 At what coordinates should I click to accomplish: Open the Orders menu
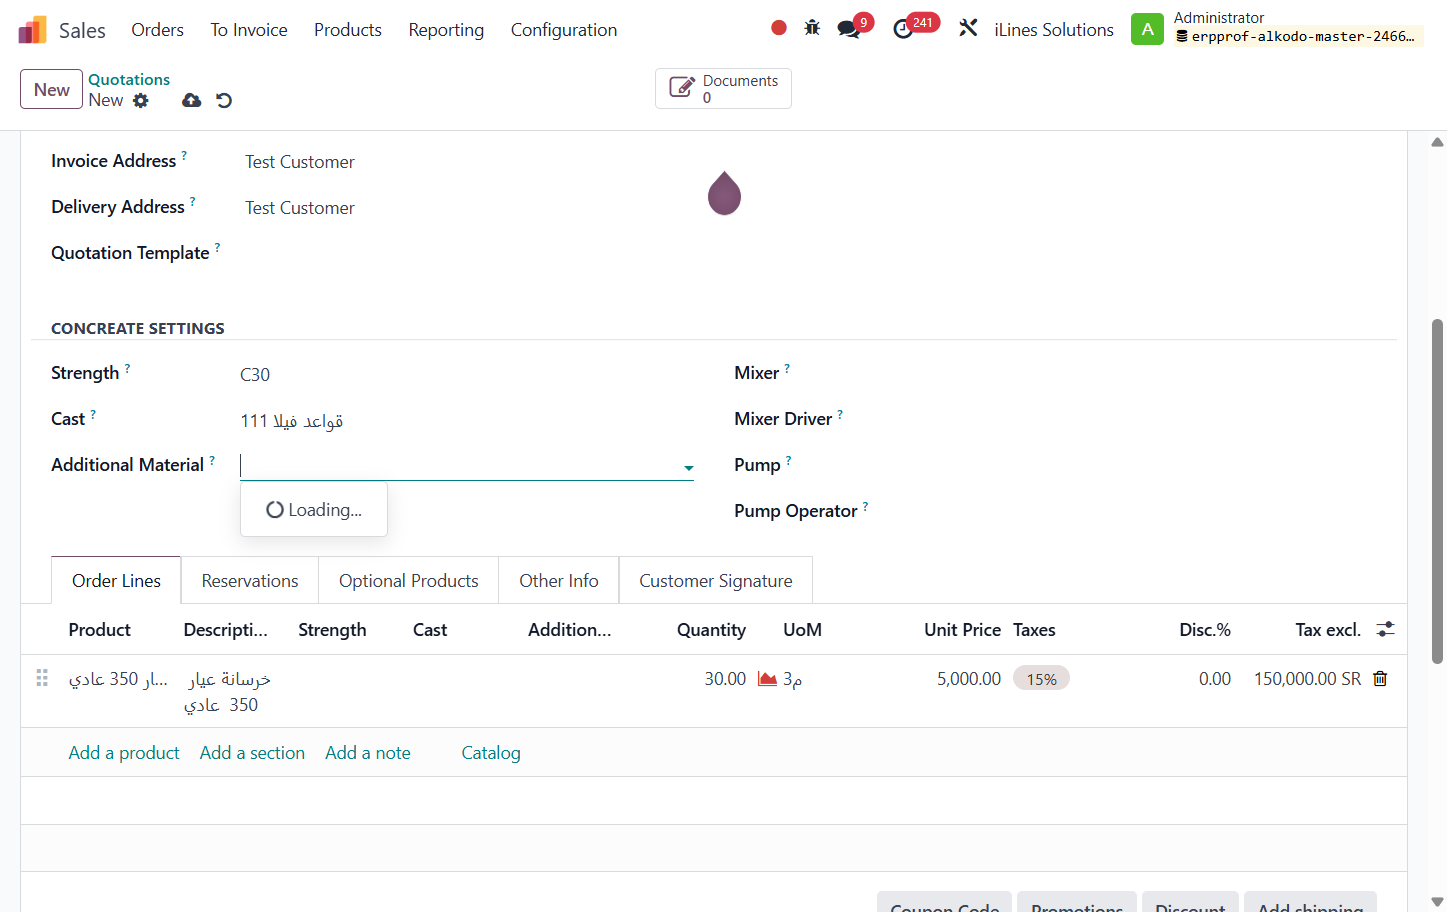tap(158, 30)
